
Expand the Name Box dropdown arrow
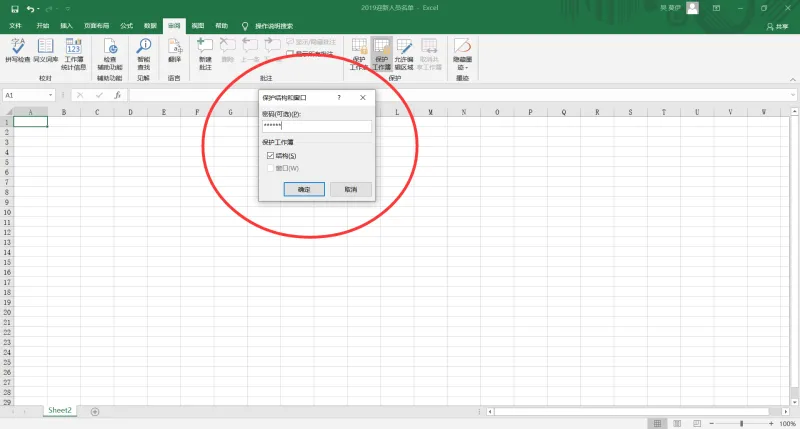[50, 95]
